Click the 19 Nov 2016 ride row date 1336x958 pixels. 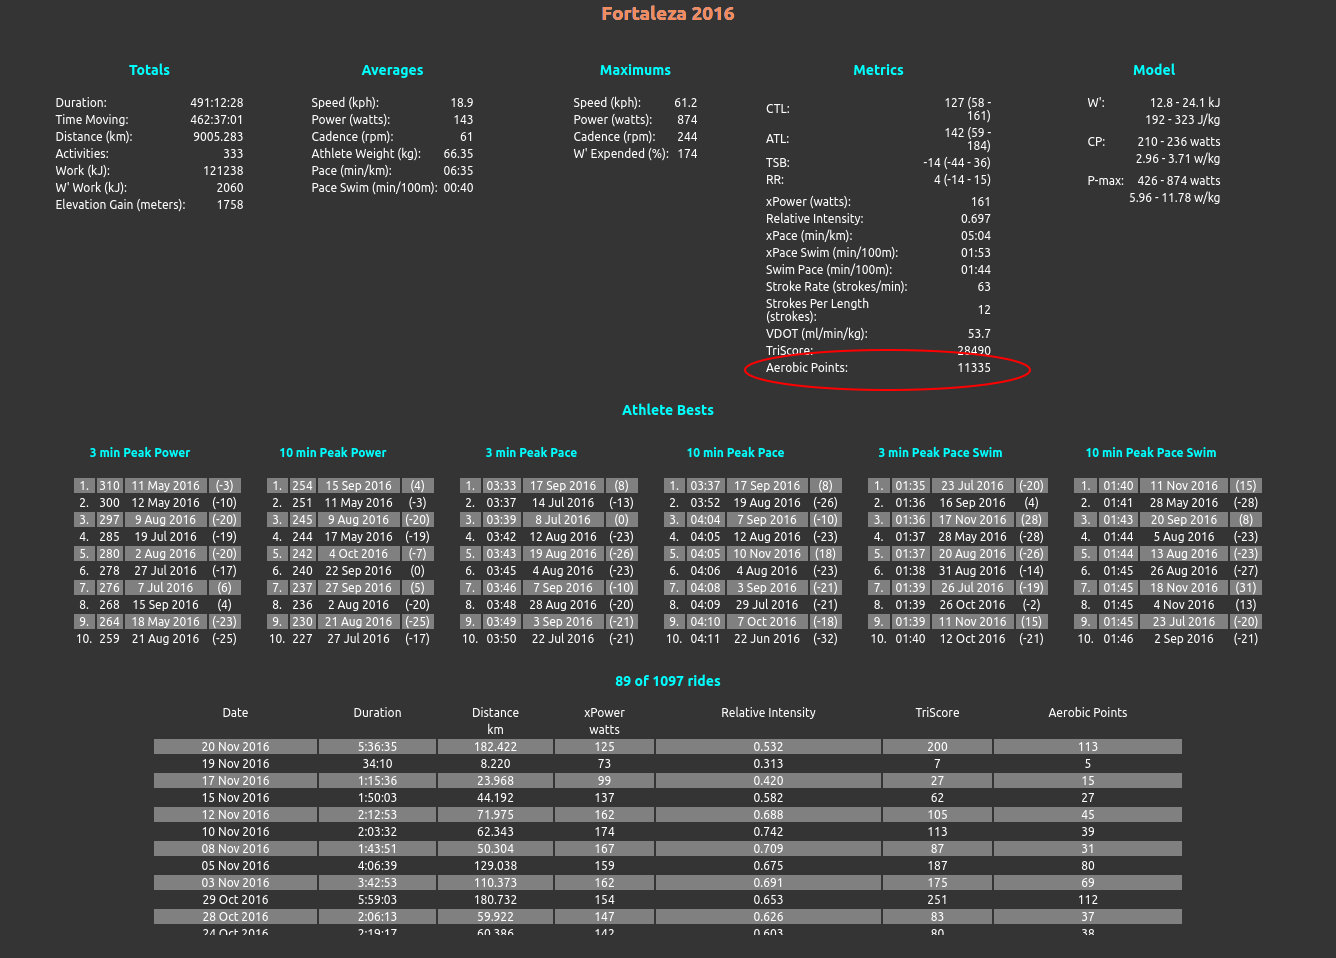(x=235, y=764)
